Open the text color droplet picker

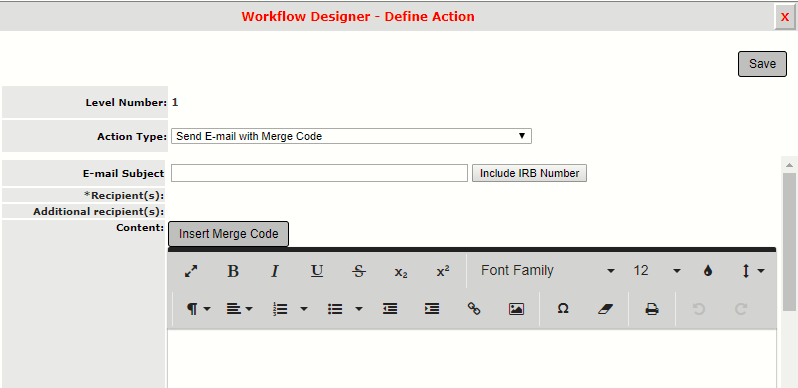(707, 271)
